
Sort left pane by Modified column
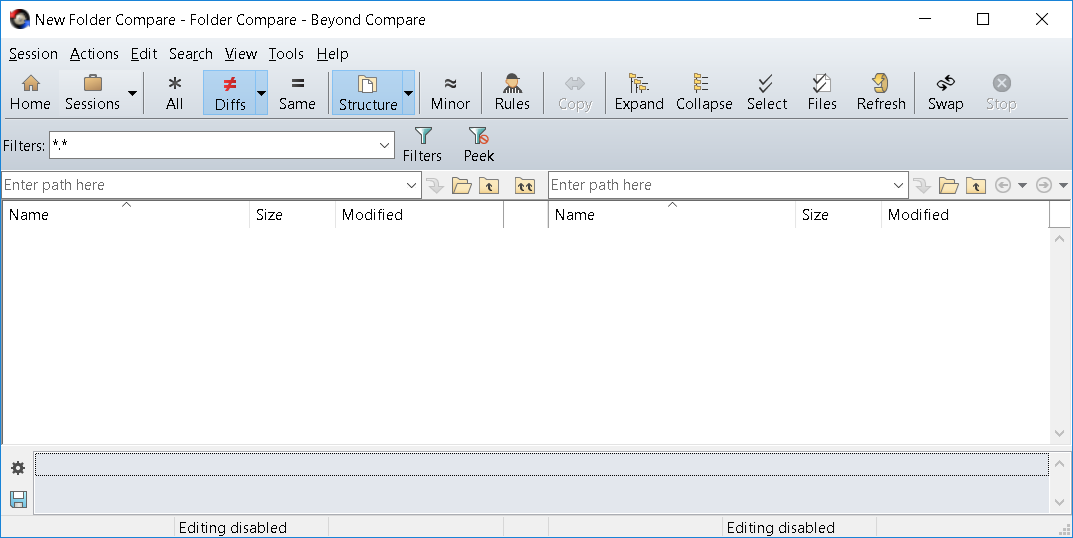click(419, 215)
